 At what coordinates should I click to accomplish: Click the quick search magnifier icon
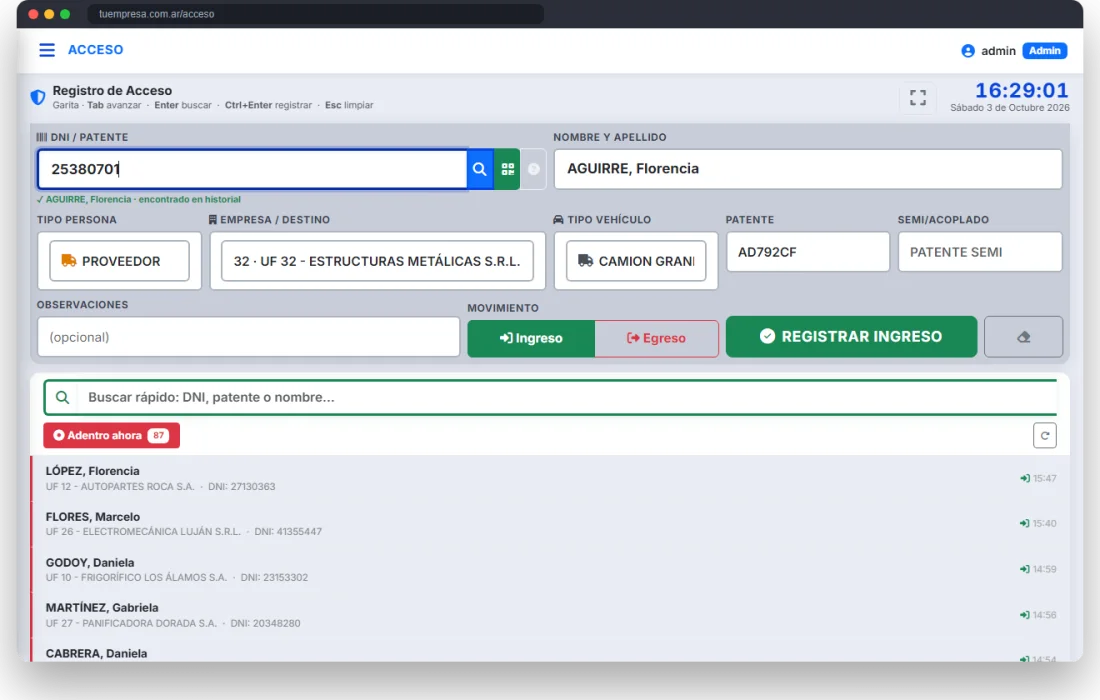point(62,398)
